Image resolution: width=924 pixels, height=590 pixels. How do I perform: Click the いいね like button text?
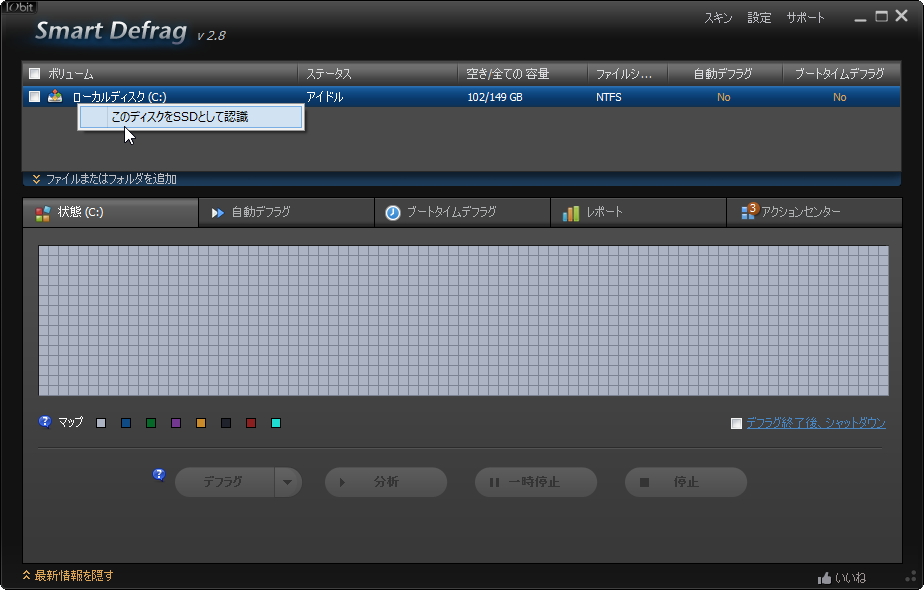[850, 578]
